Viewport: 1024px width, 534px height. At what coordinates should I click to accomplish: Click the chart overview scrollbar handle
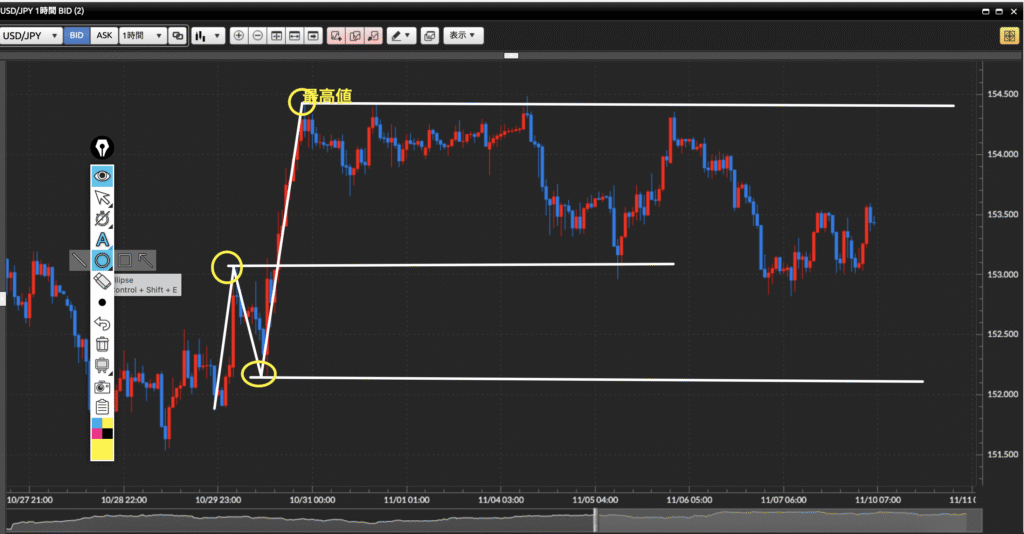pyautogui.click(x=596, y=519)
